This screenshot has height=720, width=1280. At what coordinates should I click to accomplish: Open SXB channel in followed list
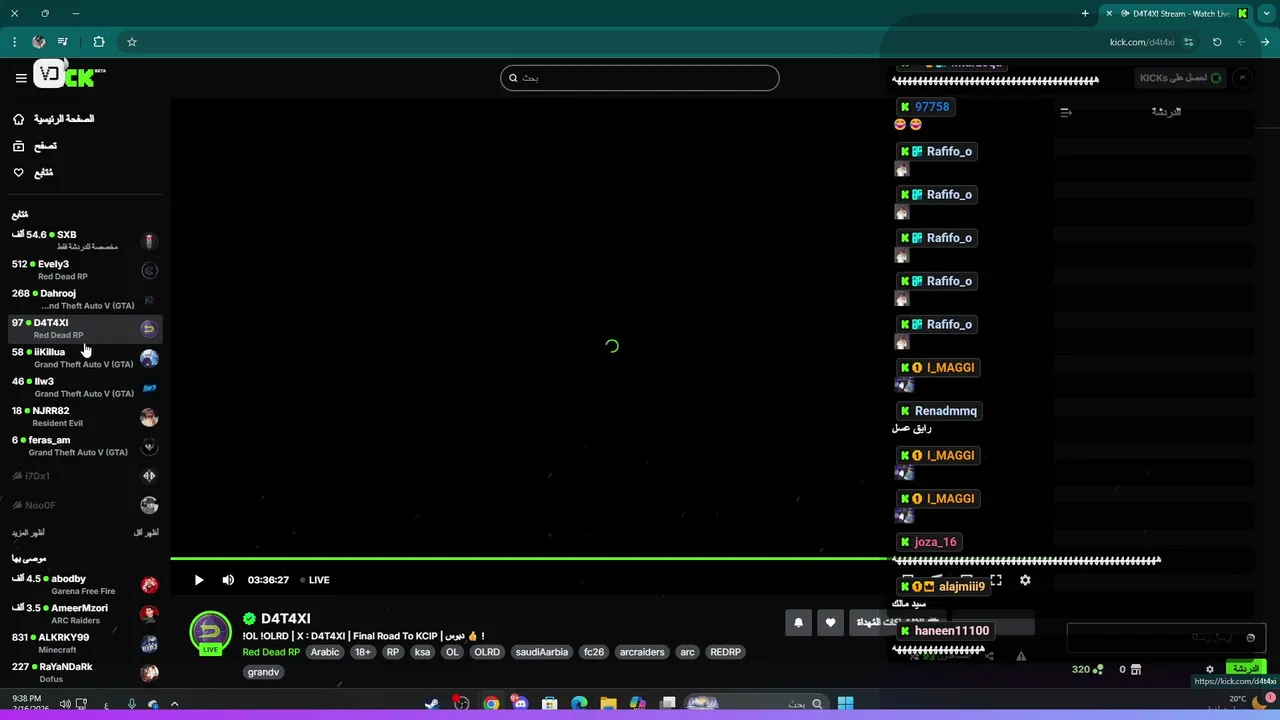click(85, 240)
